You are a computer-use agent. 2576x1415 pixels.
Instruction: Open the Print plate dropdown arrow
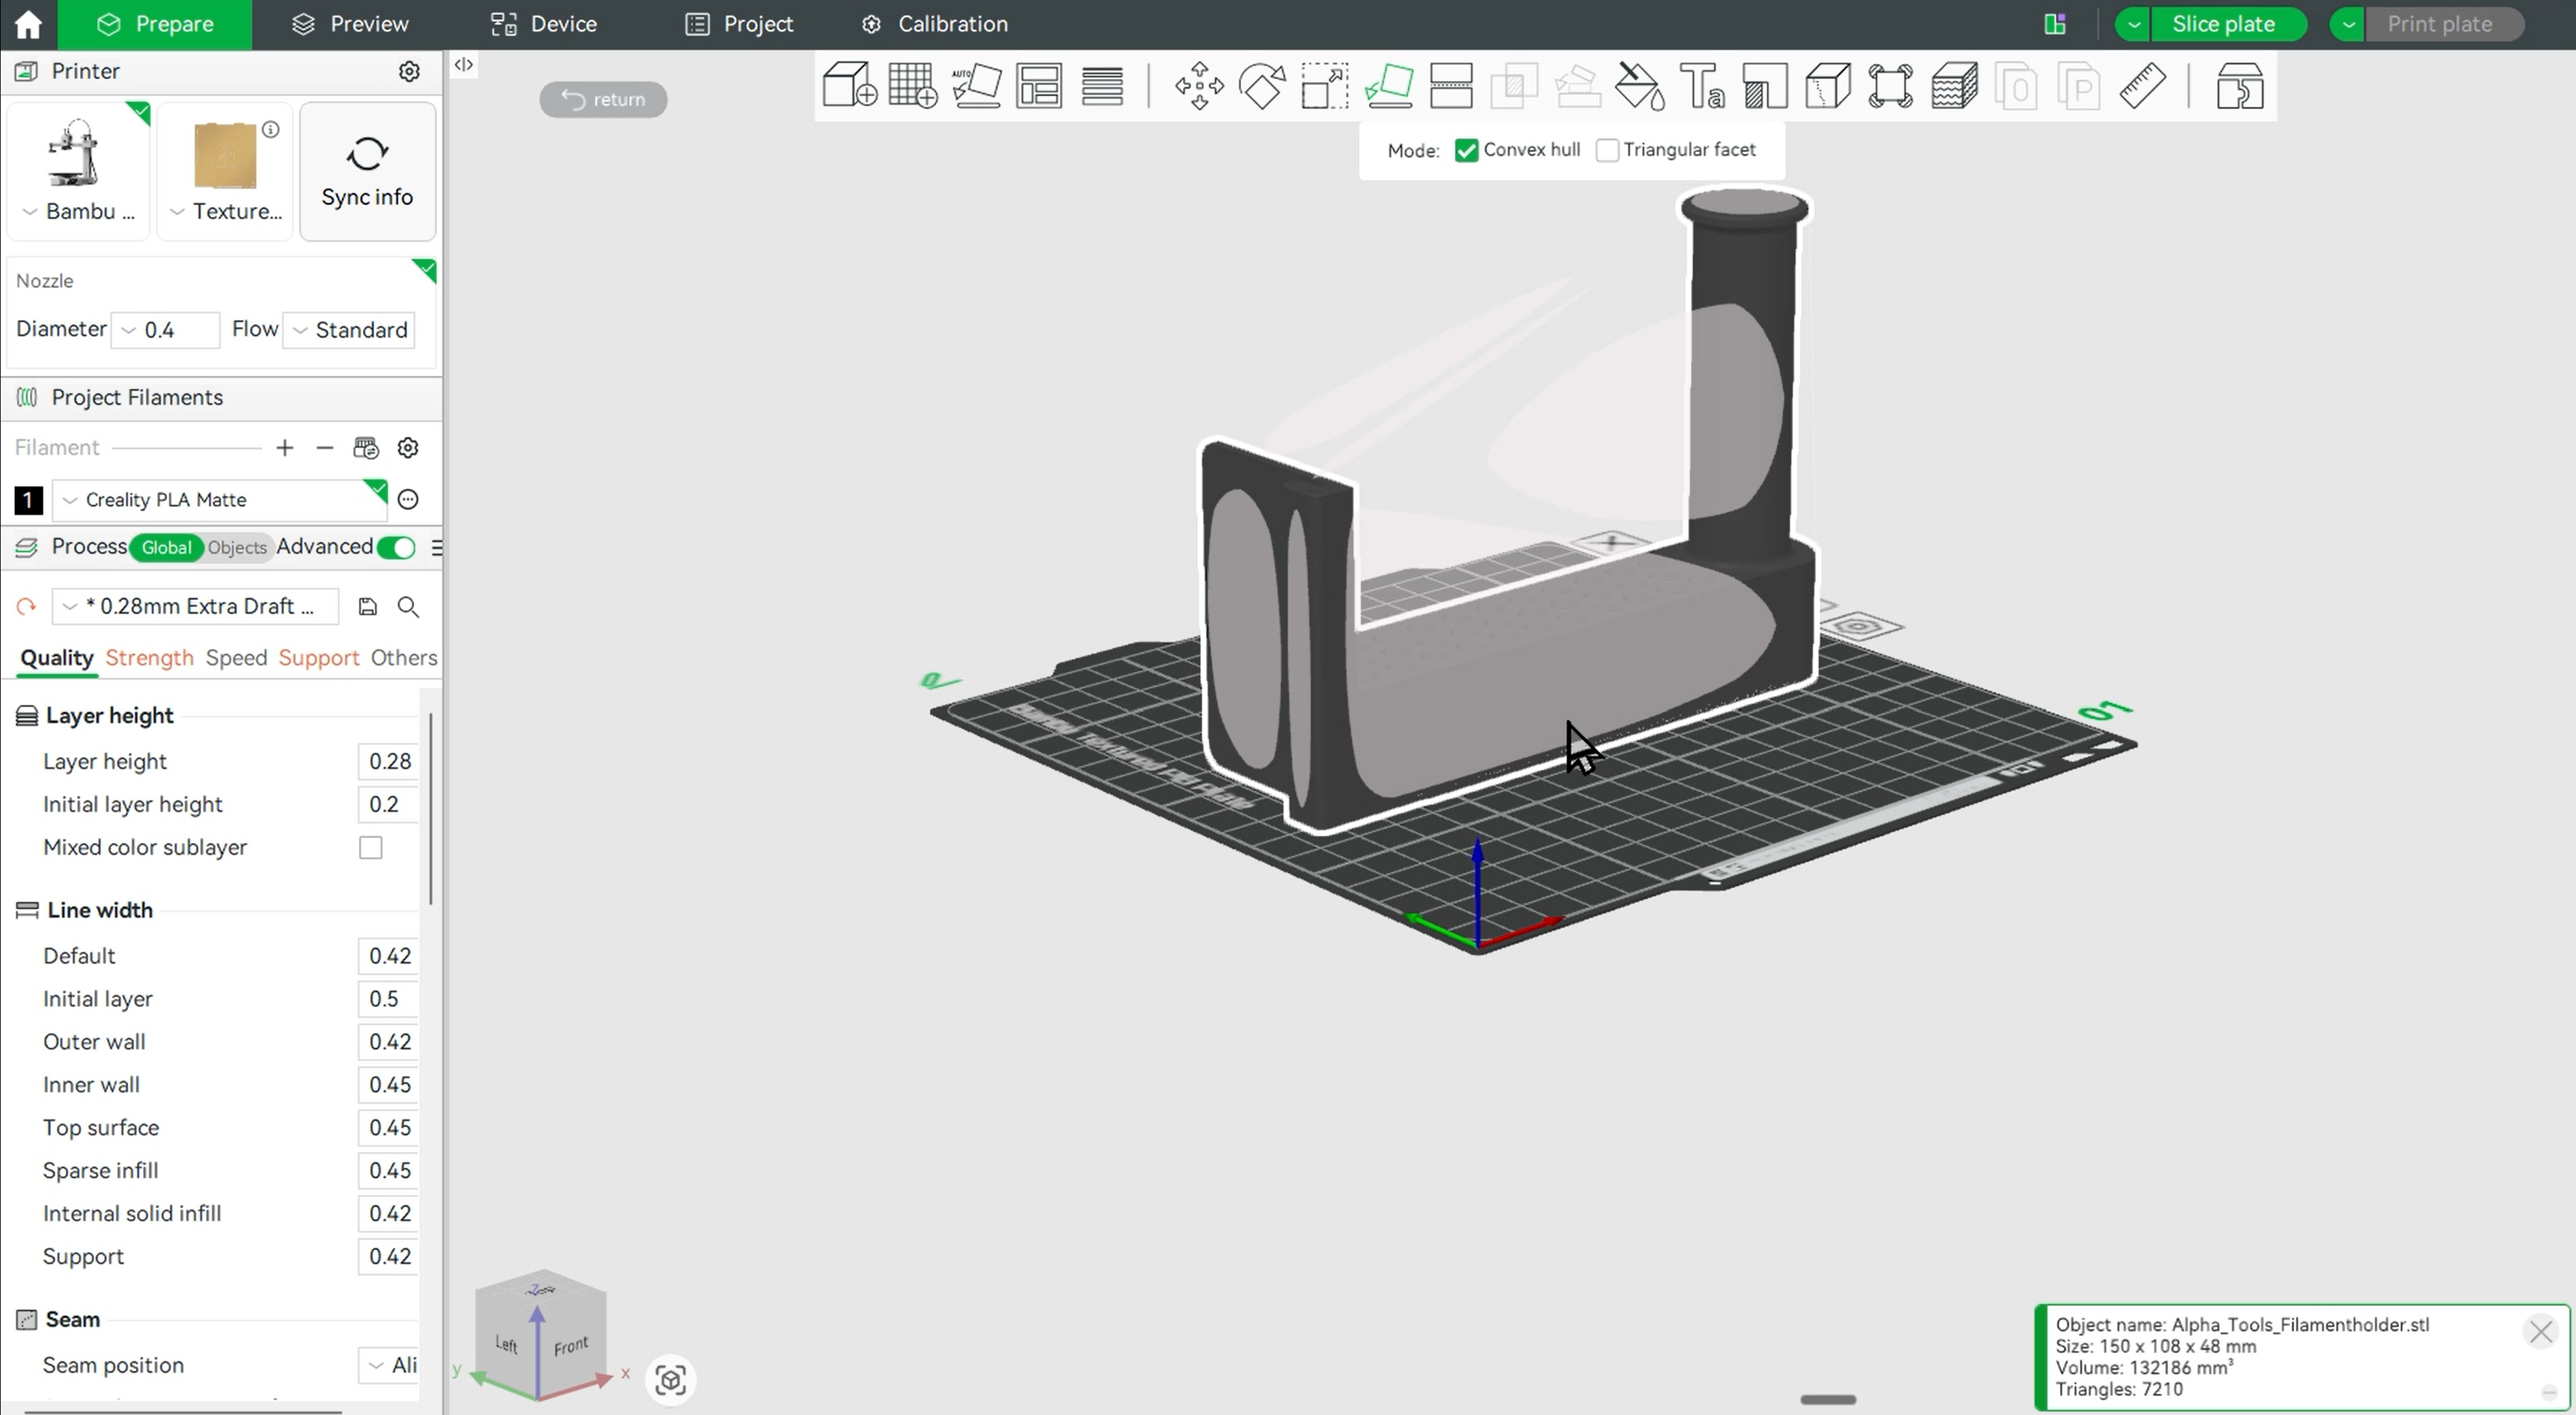[x=2348, y=24]
